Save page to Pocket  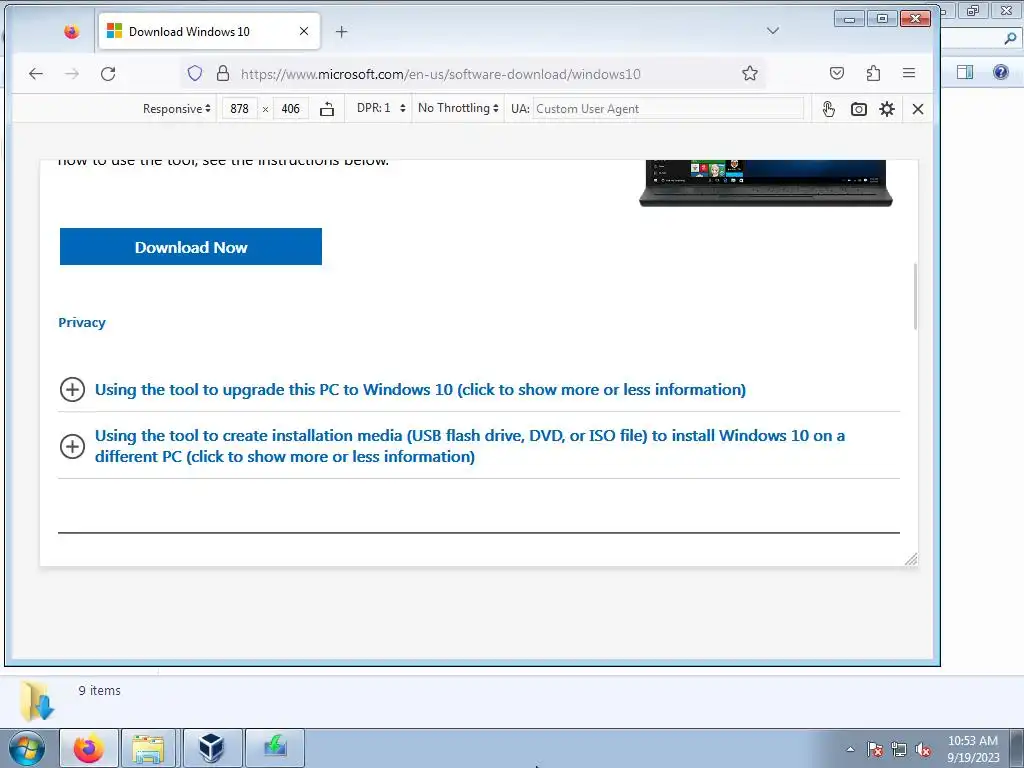click(837, 73)
